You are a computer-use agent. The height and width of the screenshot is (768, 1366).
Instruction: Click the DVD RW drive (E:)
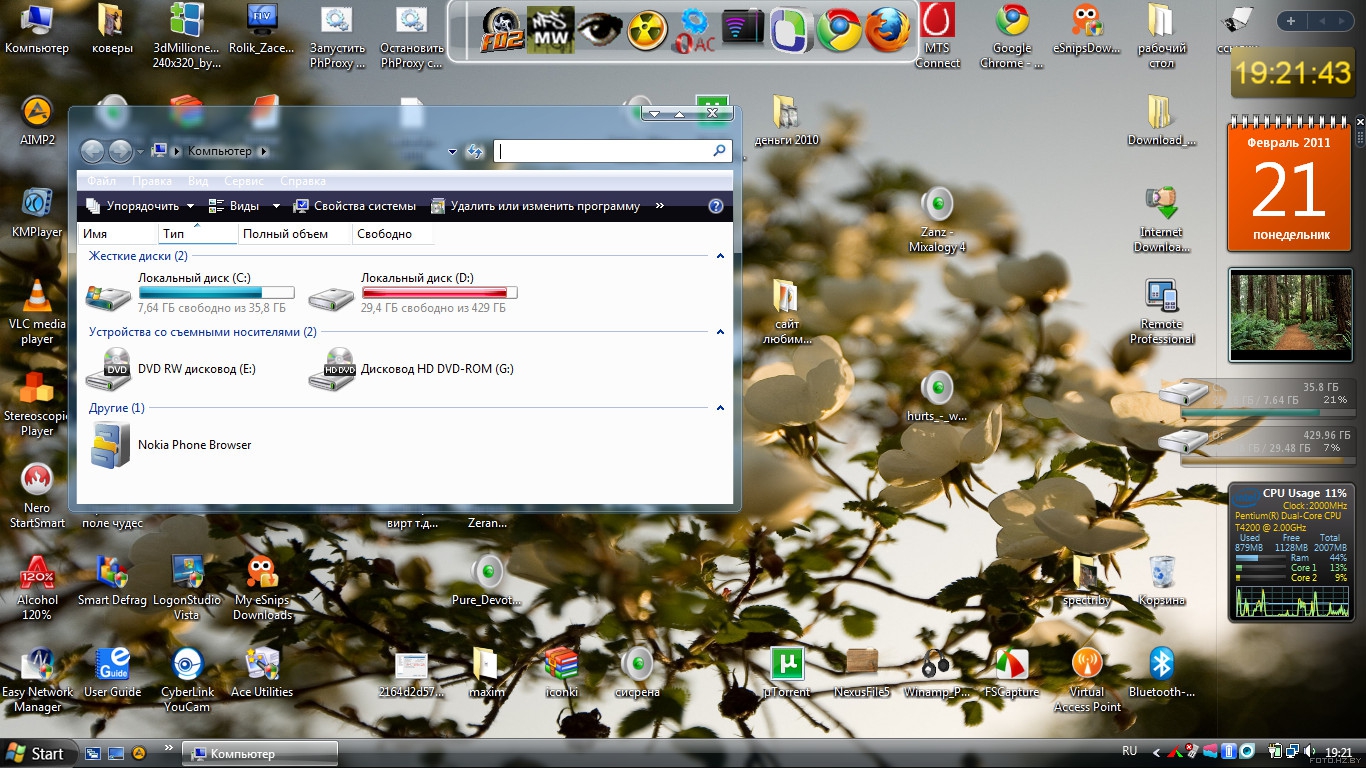point(108,369)
